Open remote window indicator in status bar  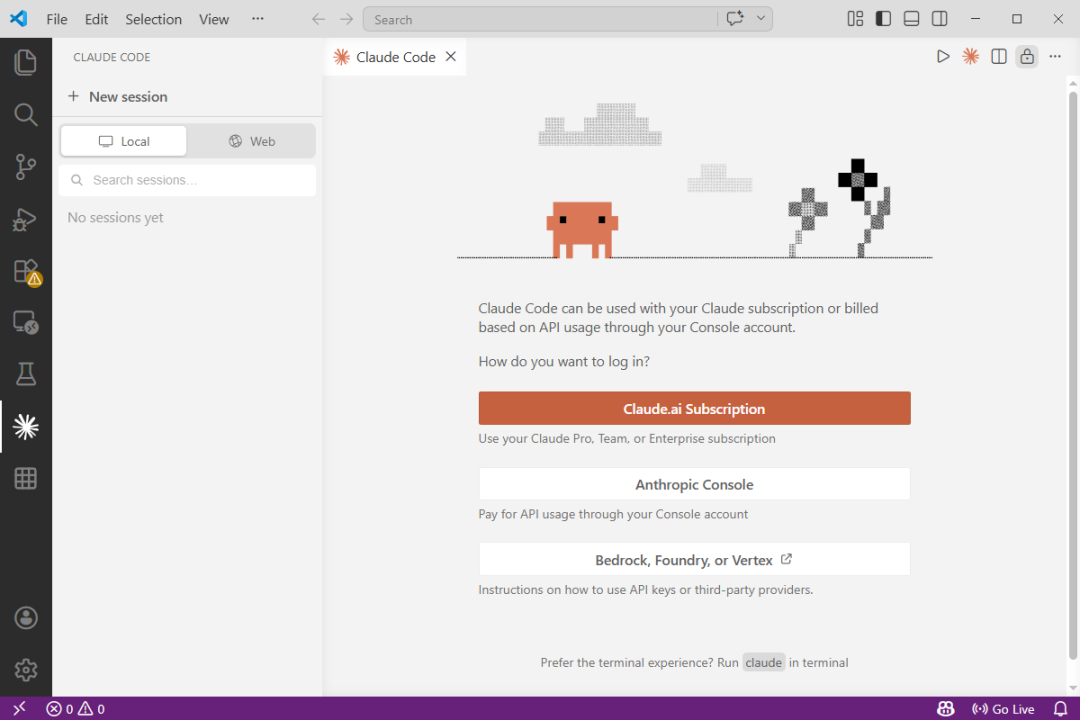click(19, 708)
